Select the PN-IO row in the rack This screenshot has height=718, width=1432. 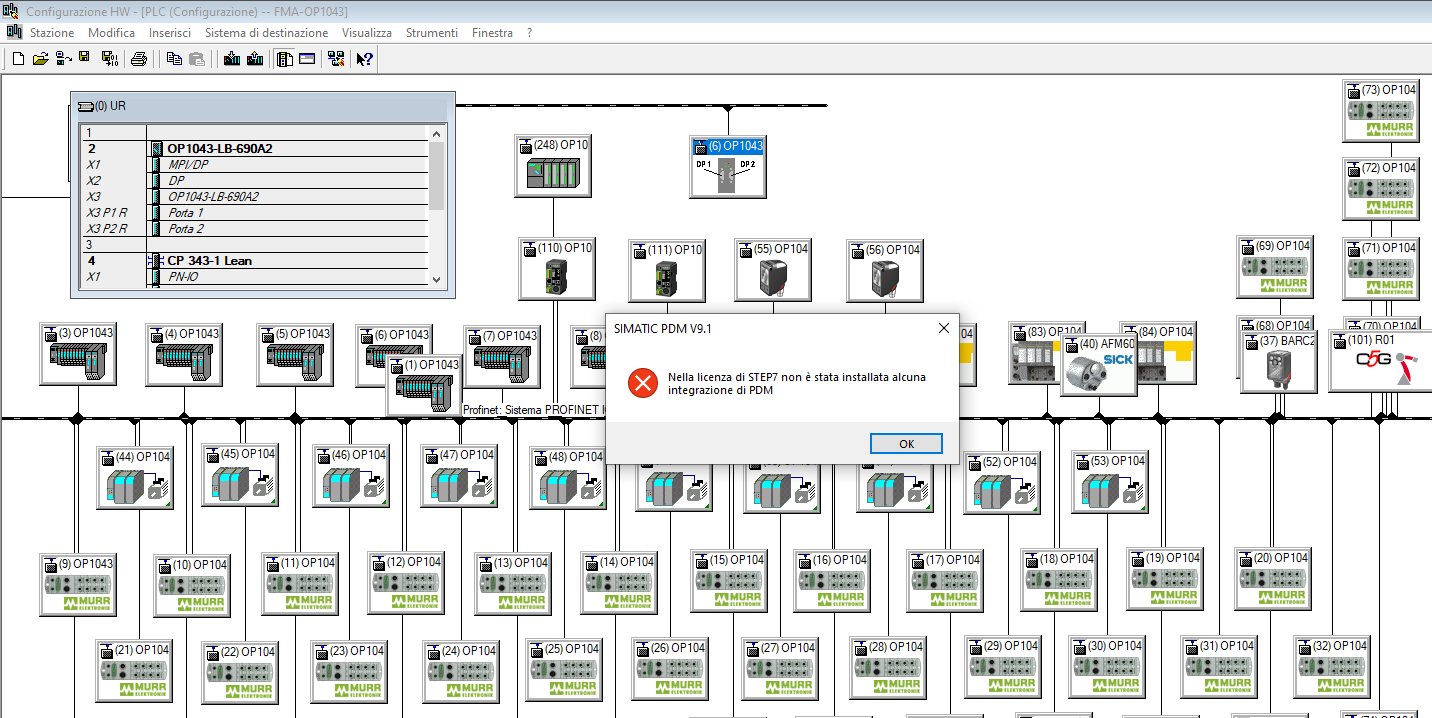point(254,277)
